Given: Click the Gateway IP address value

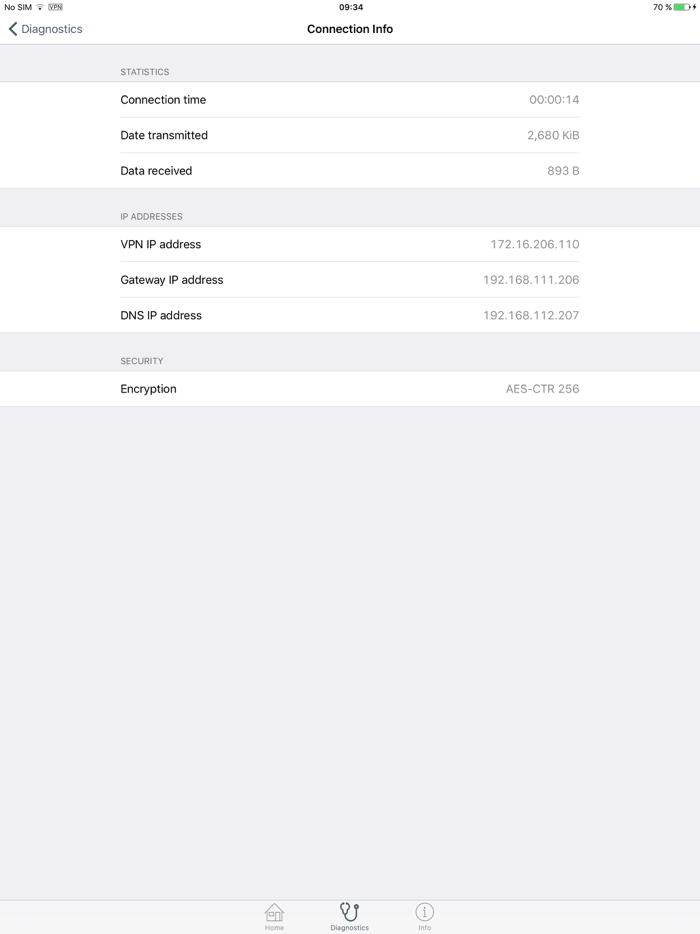Looking at the screenshot, I should tap(530, 280).
